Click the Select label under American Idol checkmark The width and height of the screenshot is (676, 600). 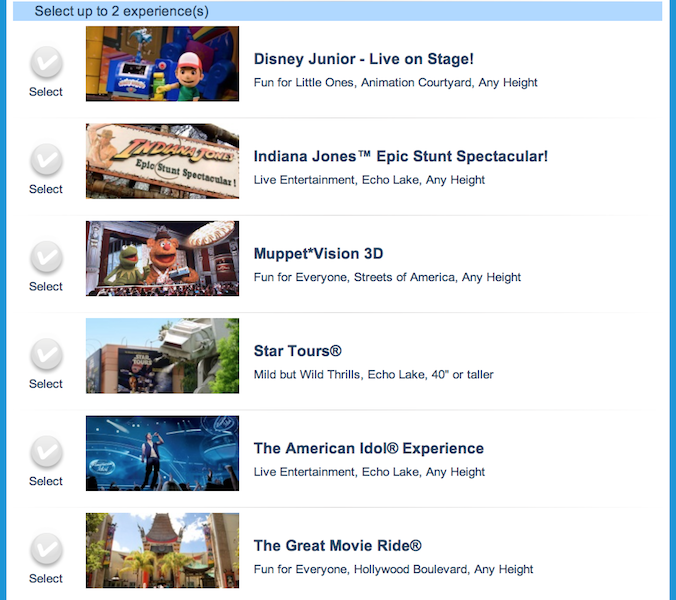point(46,481)
